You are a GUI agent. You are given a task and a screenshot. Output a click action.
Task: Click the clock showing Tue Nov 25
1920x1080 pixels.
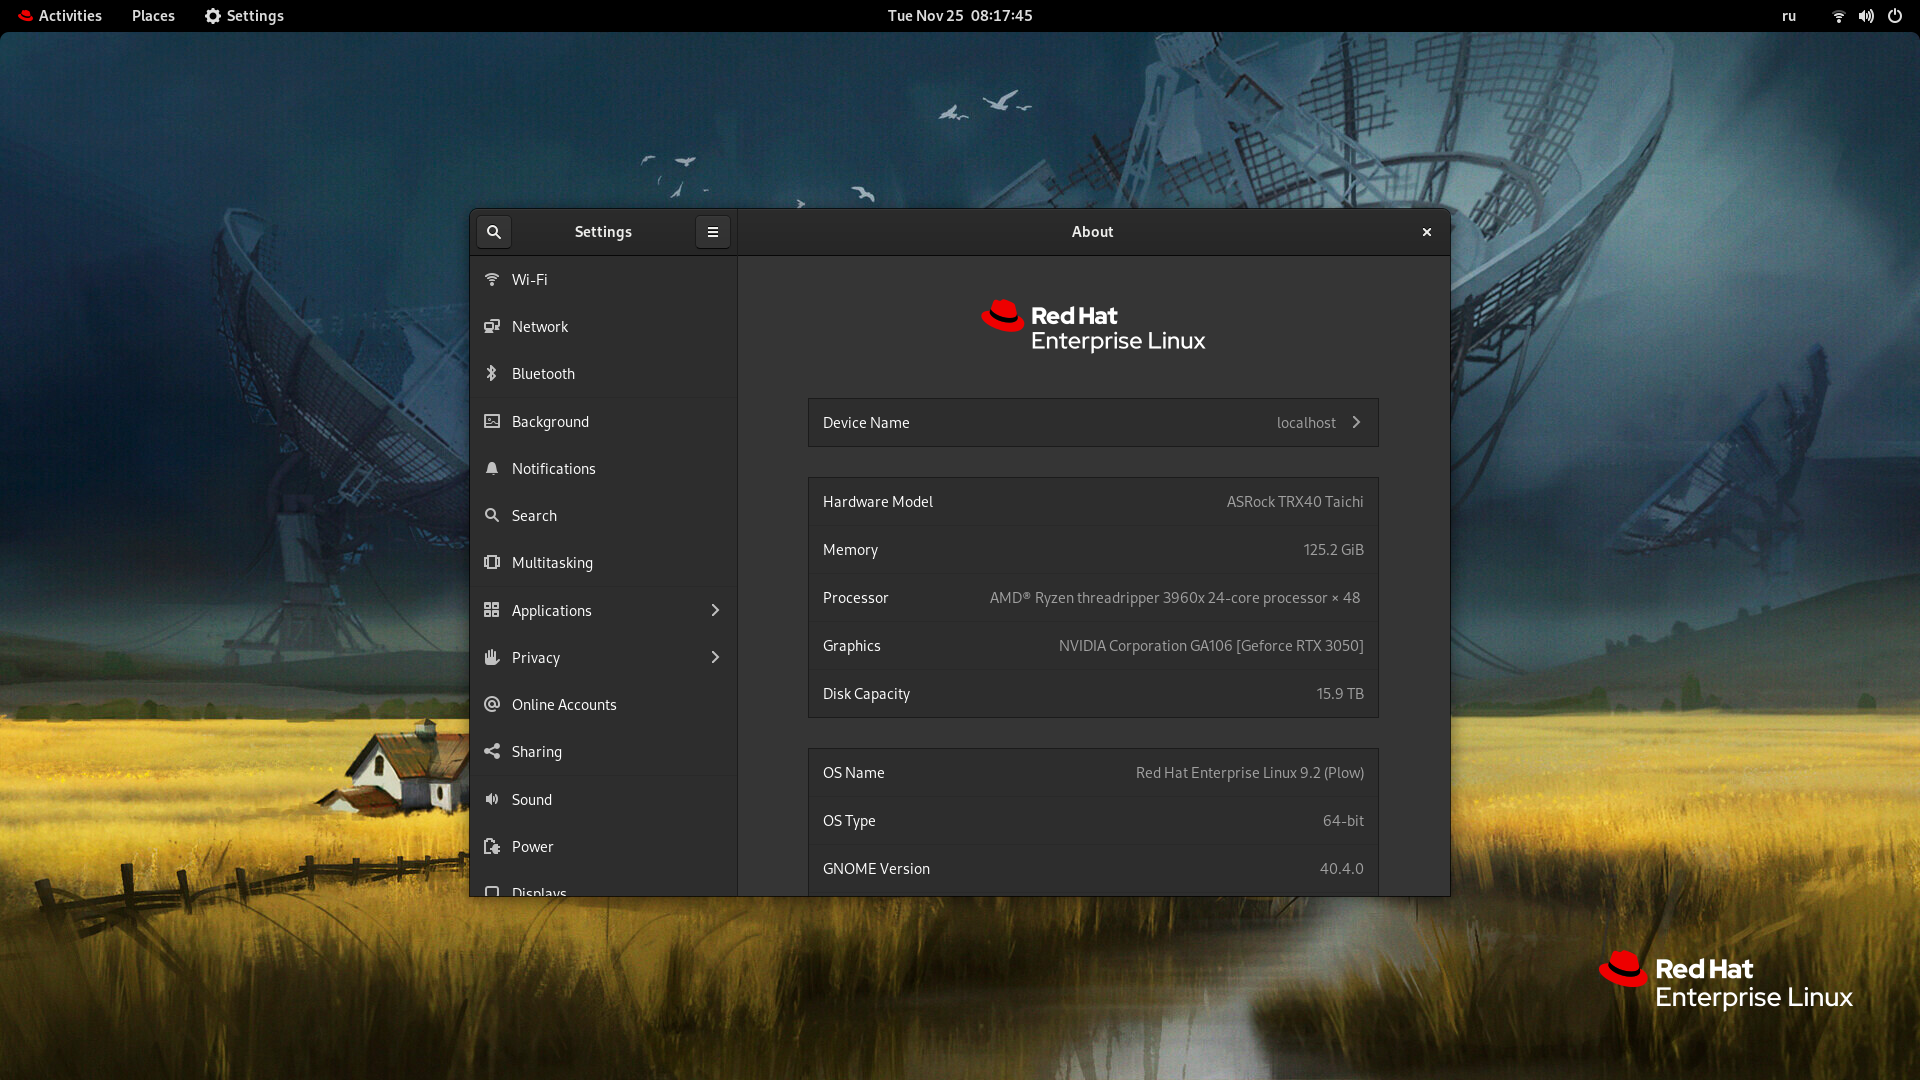960,16
